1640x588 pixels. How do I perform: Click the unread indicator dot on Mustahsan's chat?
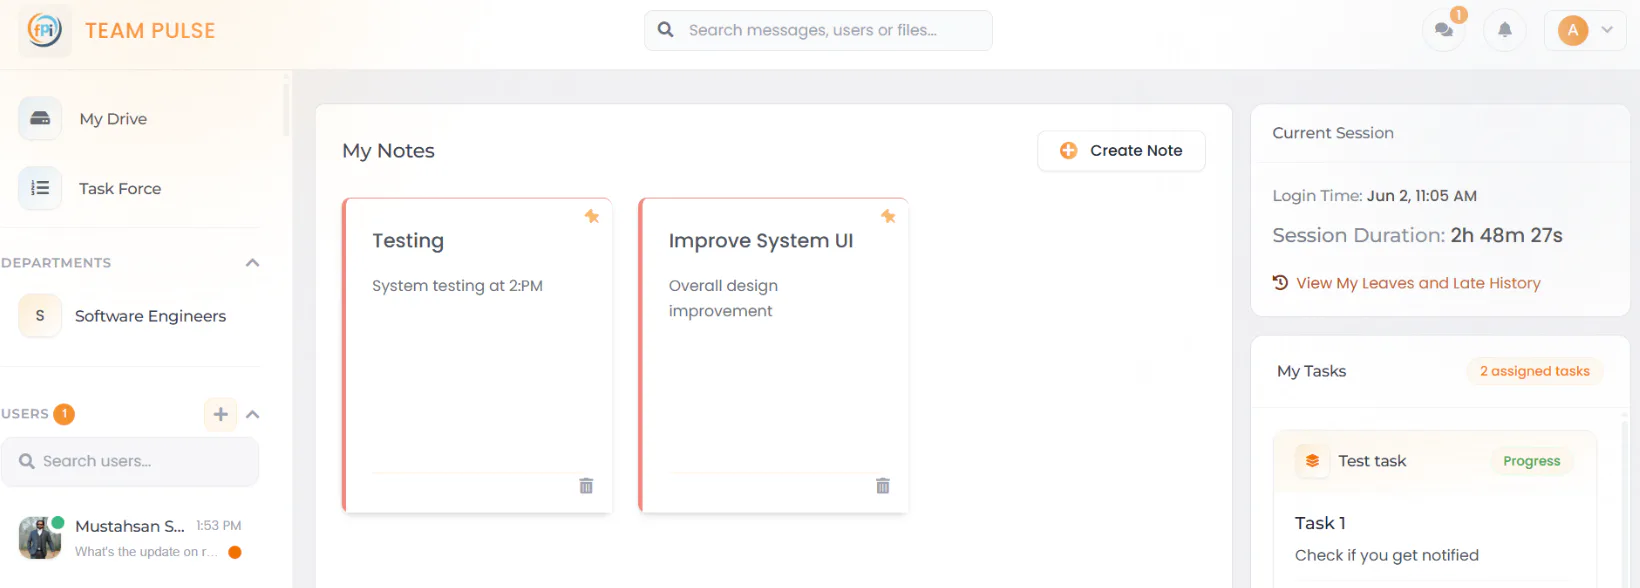point(235,552)
